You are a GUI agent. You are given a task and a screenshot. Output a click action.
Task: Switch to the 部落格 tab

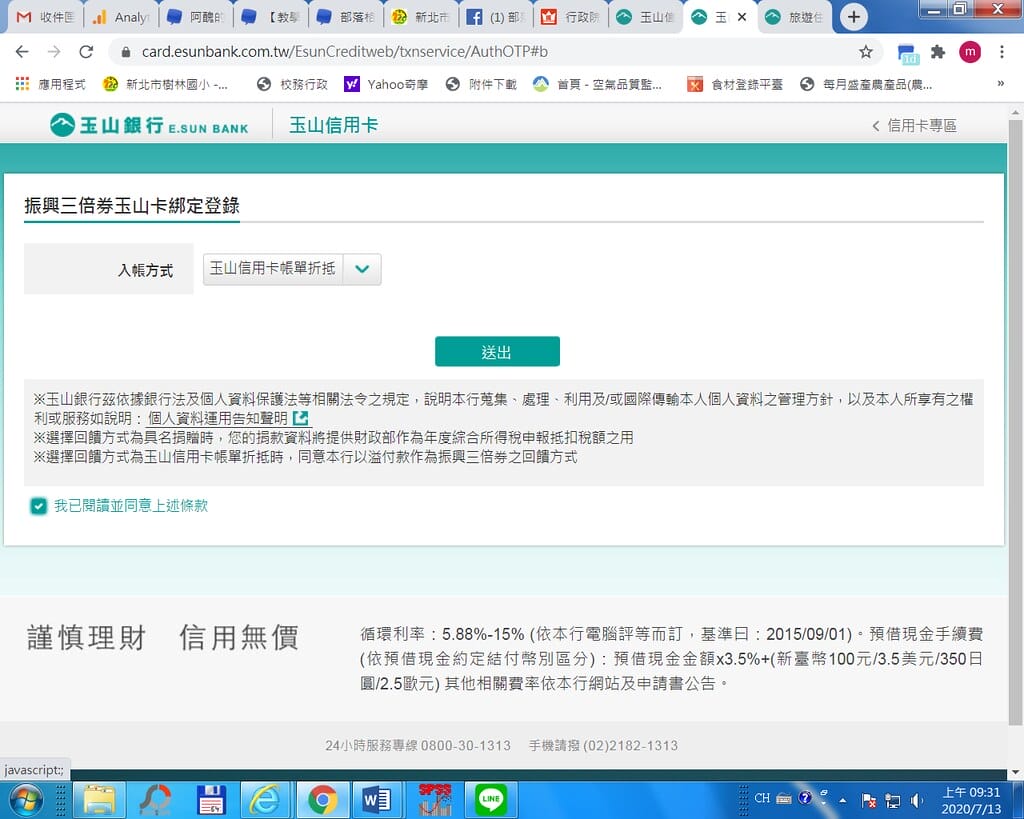(347, 17)
